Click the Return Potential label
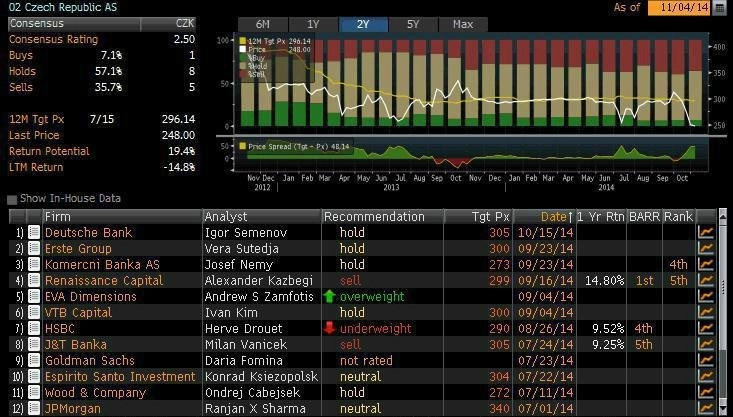This screenshot has width=733, height=417. click(49, 151)
